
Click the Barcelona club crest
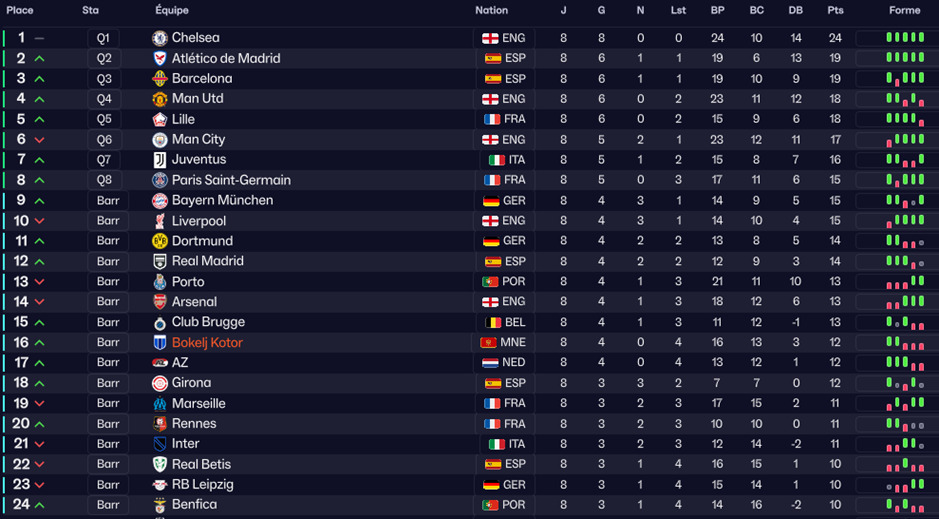(160, 79)
